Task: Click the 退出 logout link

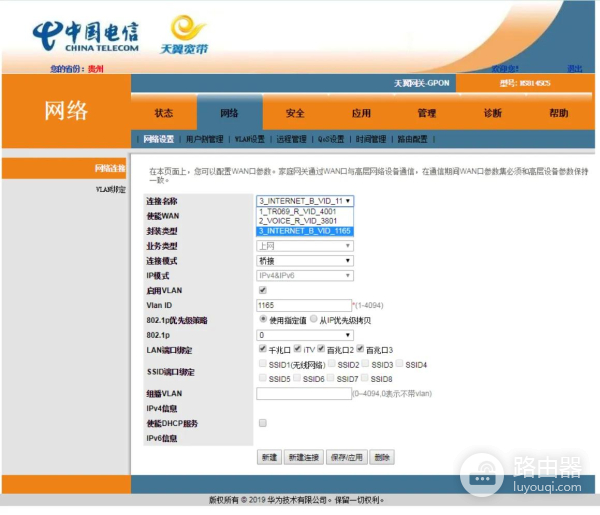Action: (x=575, y=69)
